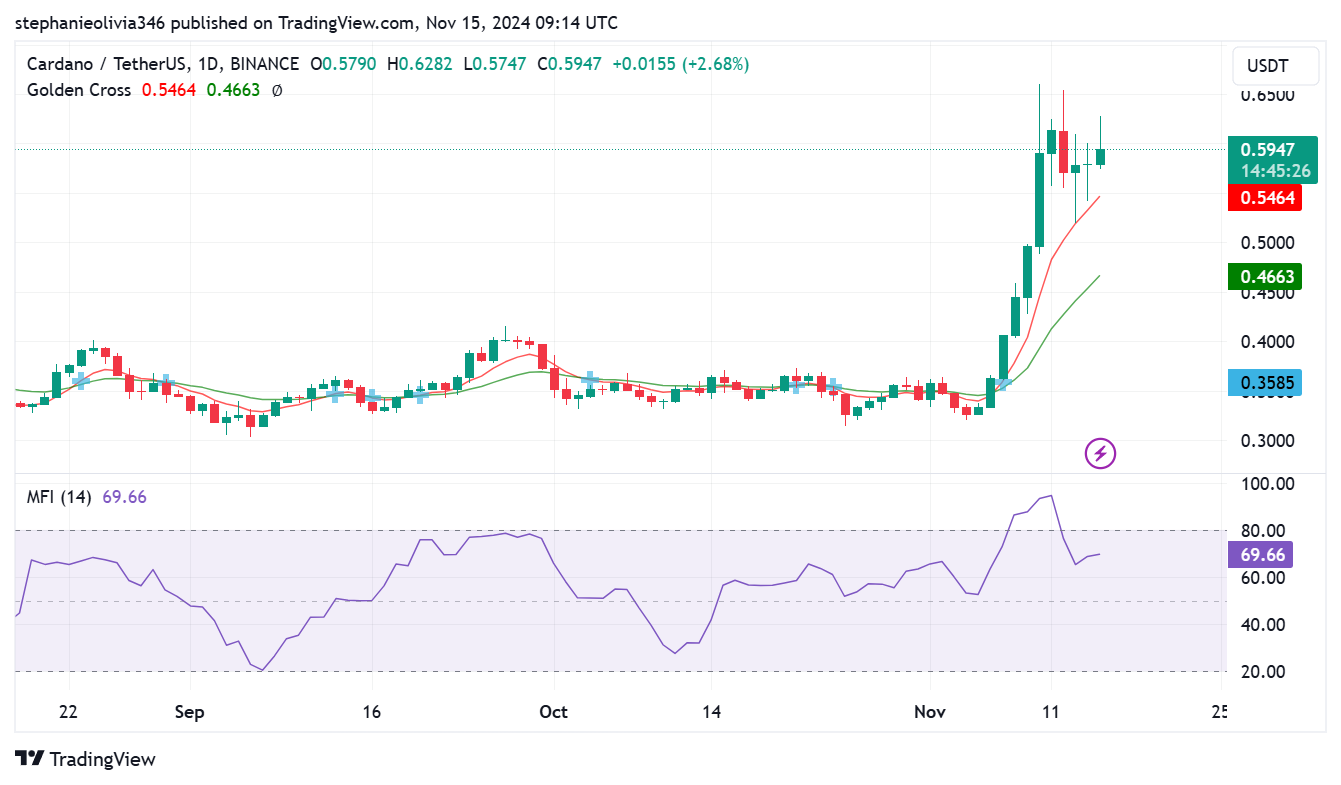Image resolution: width=1341 pixels, height=785 pixels.
Task: Click the 100.00 MFI scale label
Action: click(x=1267, y=484)
